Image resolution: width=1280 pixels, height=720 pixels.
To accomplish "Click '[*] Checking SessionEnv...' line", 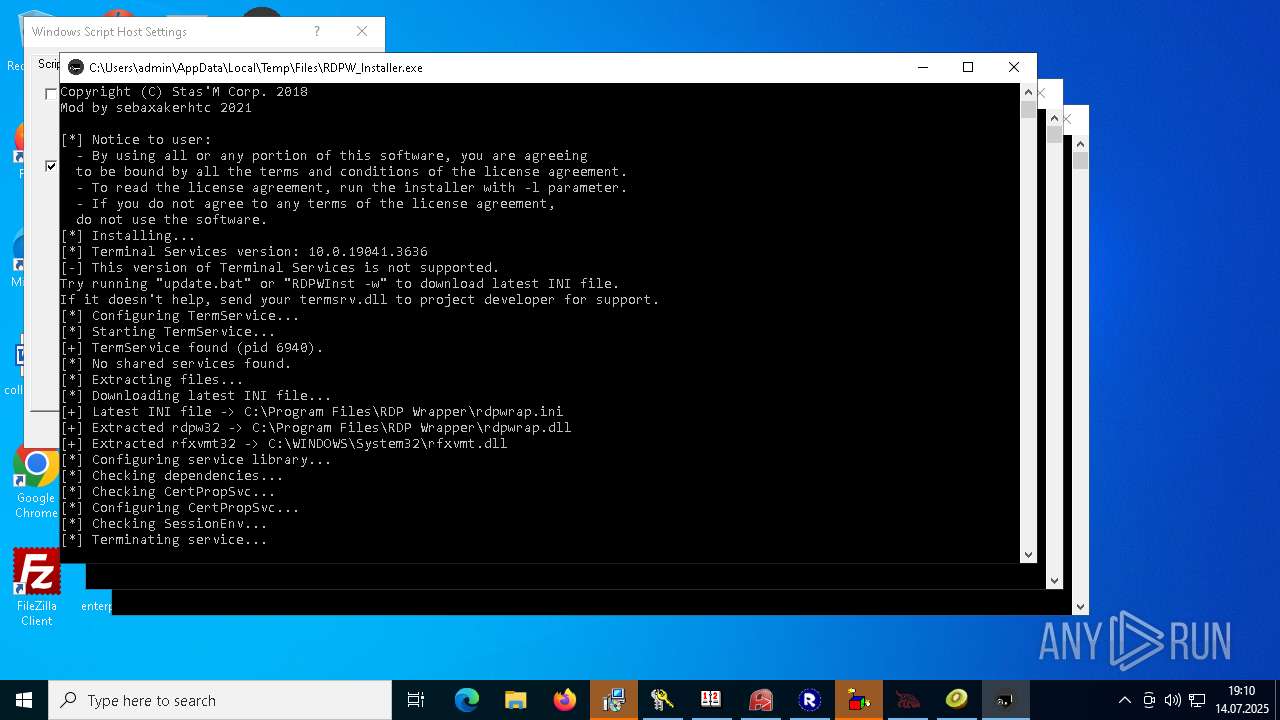I will (x=164, y=524).
